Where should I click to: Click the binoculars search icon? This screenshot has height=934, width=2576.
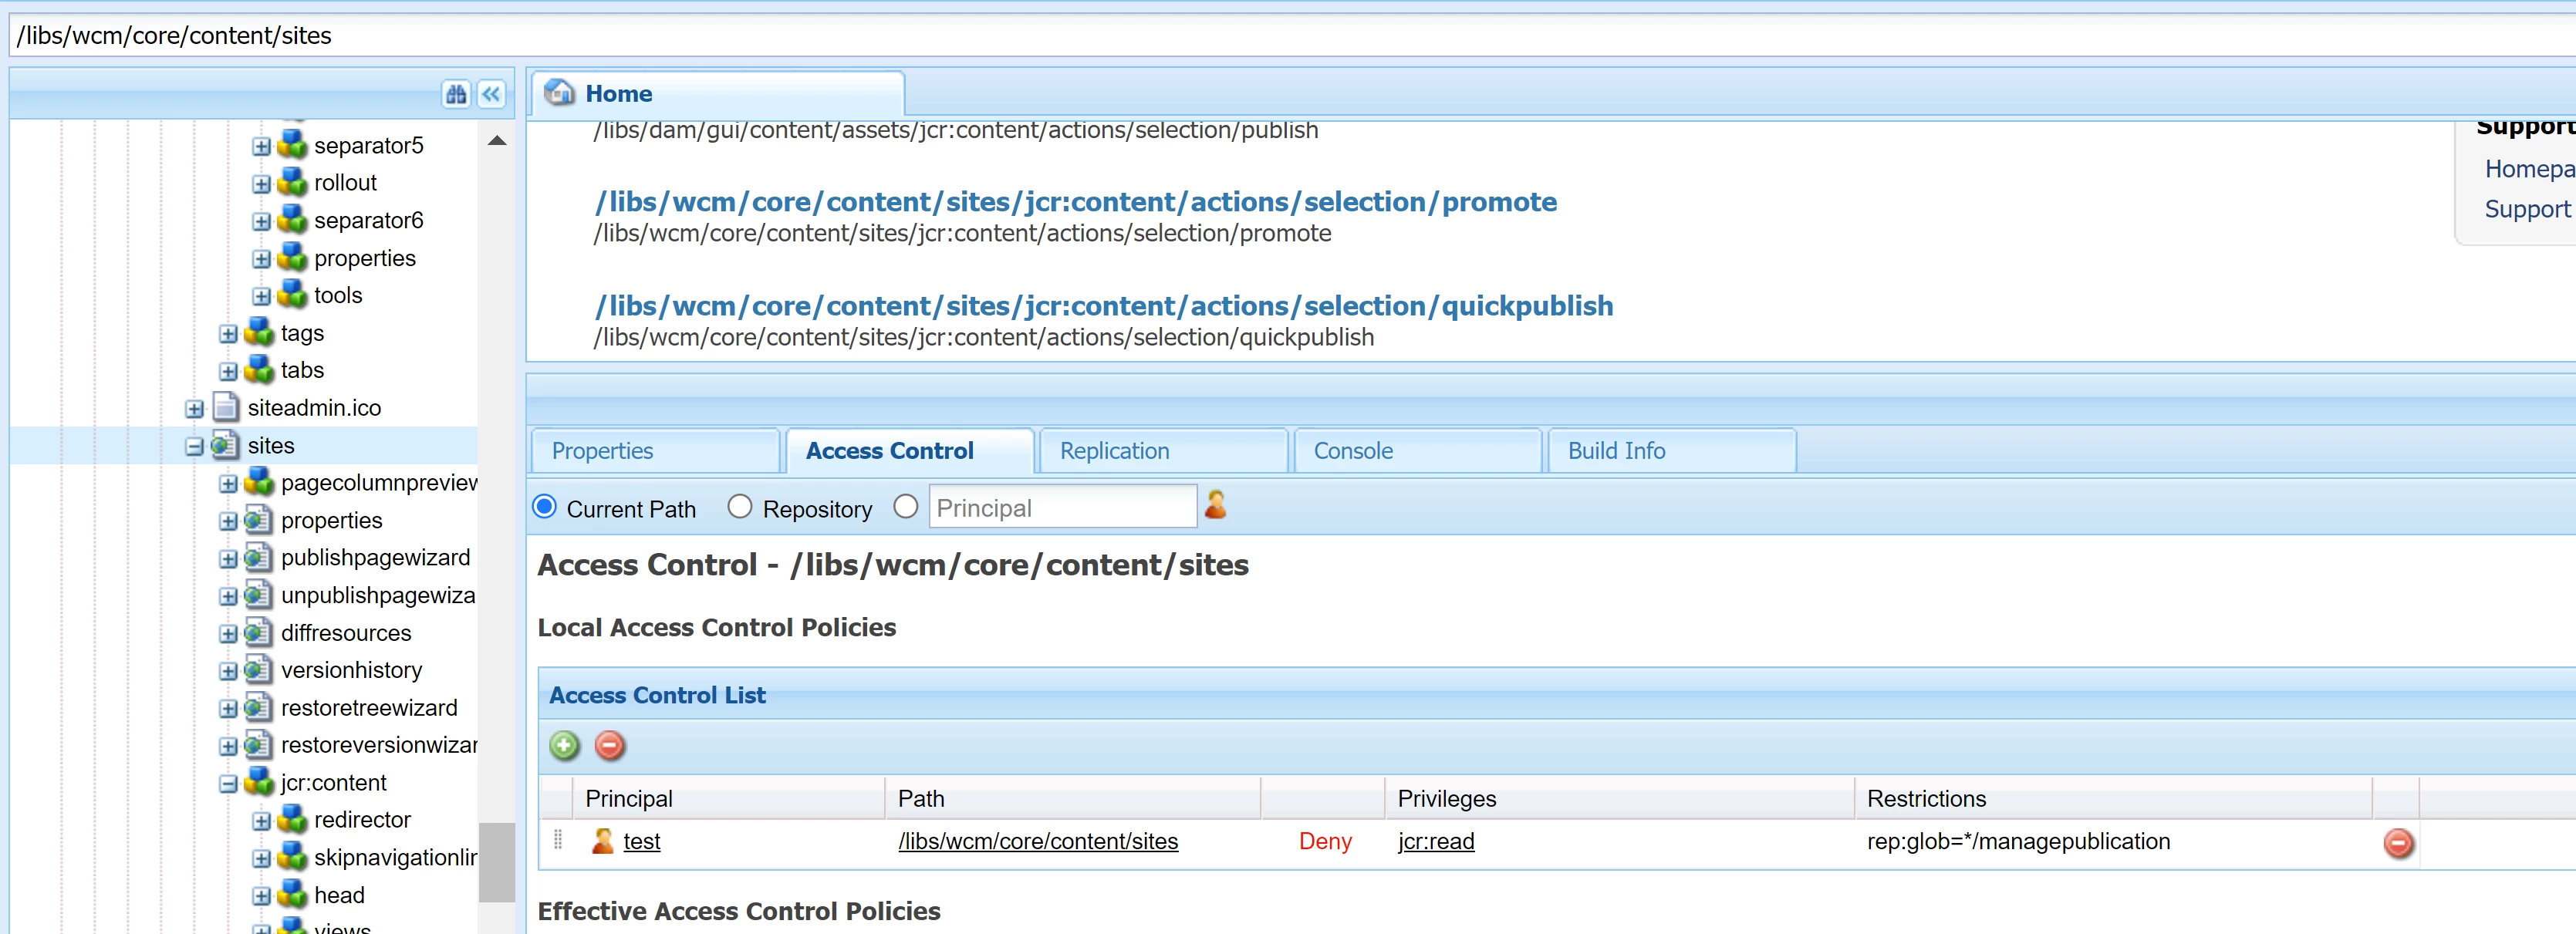click(x=456, y=94)
